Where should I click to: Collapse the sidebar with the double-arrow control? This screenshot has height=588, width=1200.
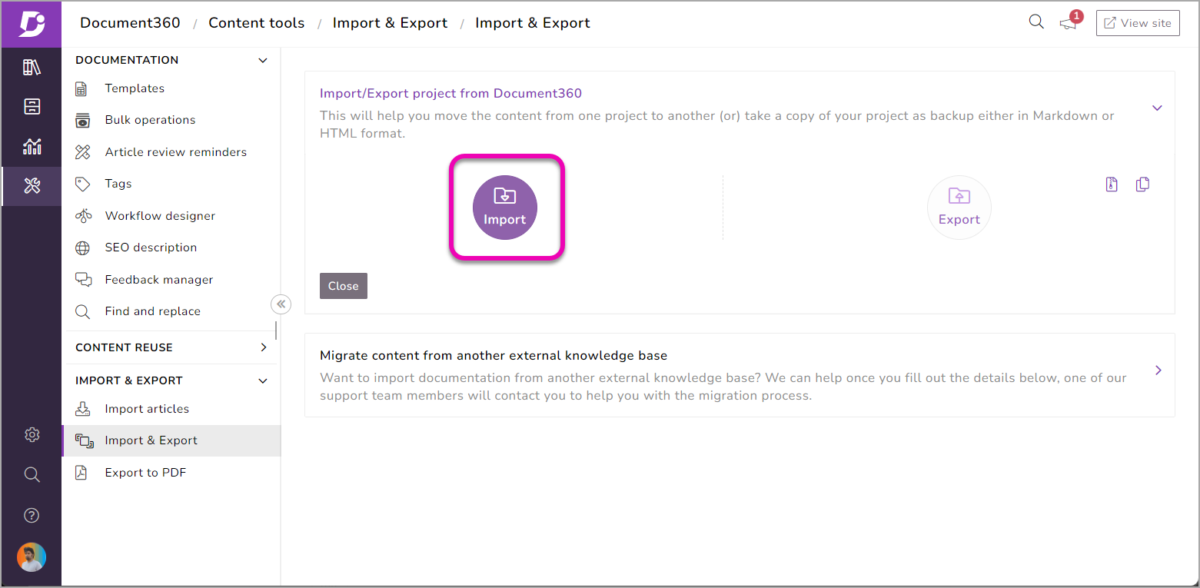281,303
